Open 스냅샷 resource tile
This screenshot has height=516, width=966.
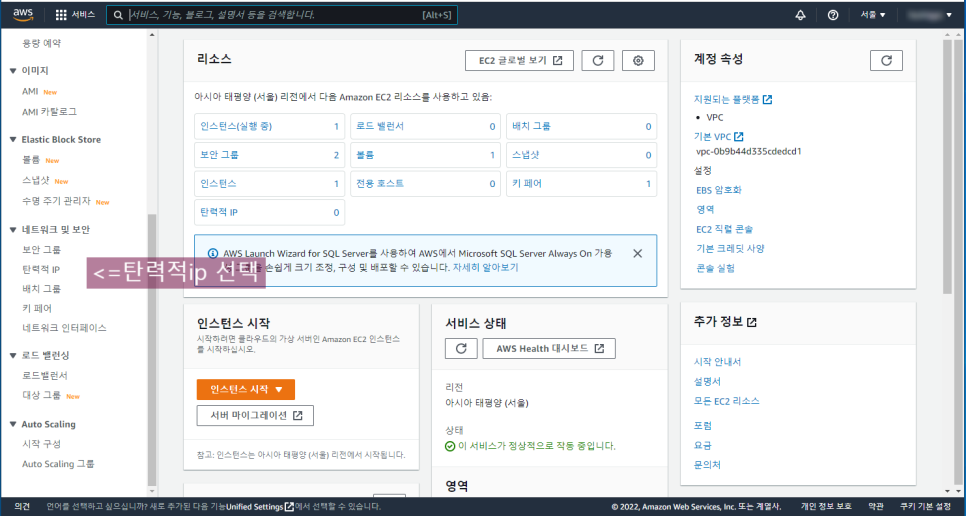coord(581,155)
